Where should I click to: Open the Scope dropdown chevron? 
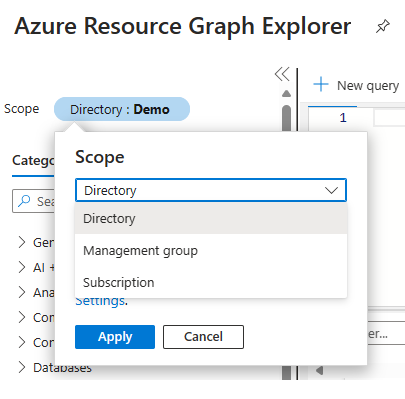point(331,190)
